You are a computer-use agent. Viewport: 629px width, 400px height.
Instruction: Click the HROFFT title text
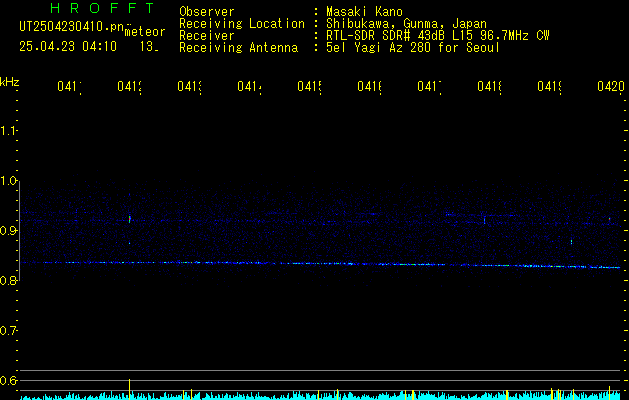102,8
